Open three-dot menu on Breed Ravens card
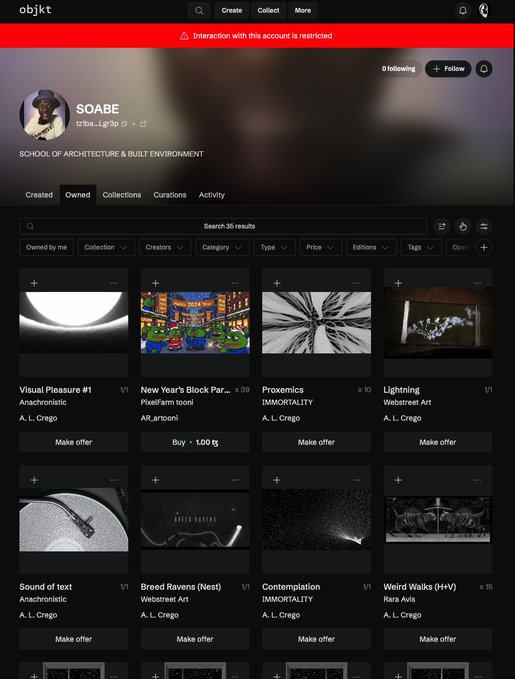 click(235, 480)
